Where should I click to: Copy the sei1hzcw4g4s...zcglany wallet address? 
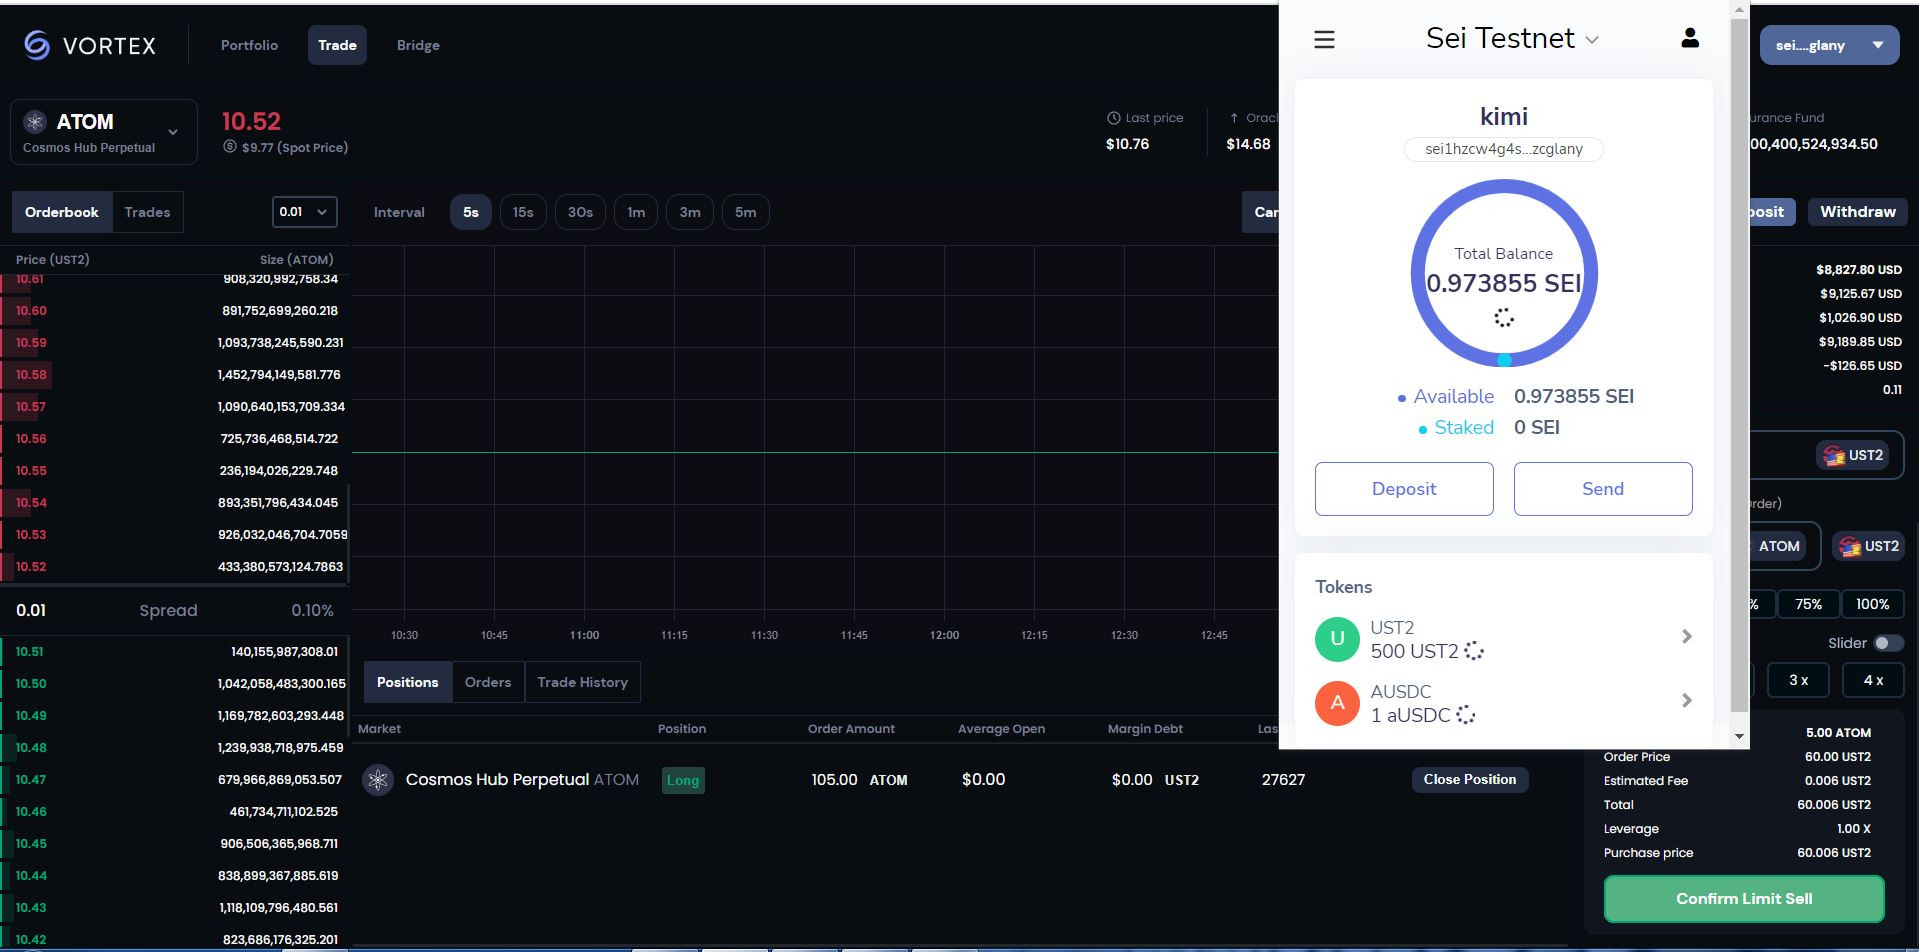tap(1504, 149)
